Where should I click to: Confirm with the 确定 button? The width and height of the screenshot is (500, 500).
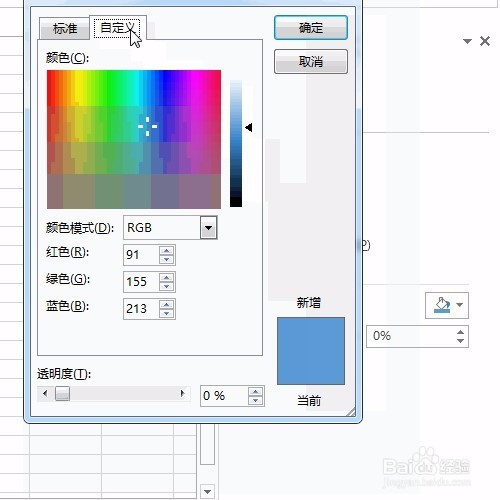[311, 28]
